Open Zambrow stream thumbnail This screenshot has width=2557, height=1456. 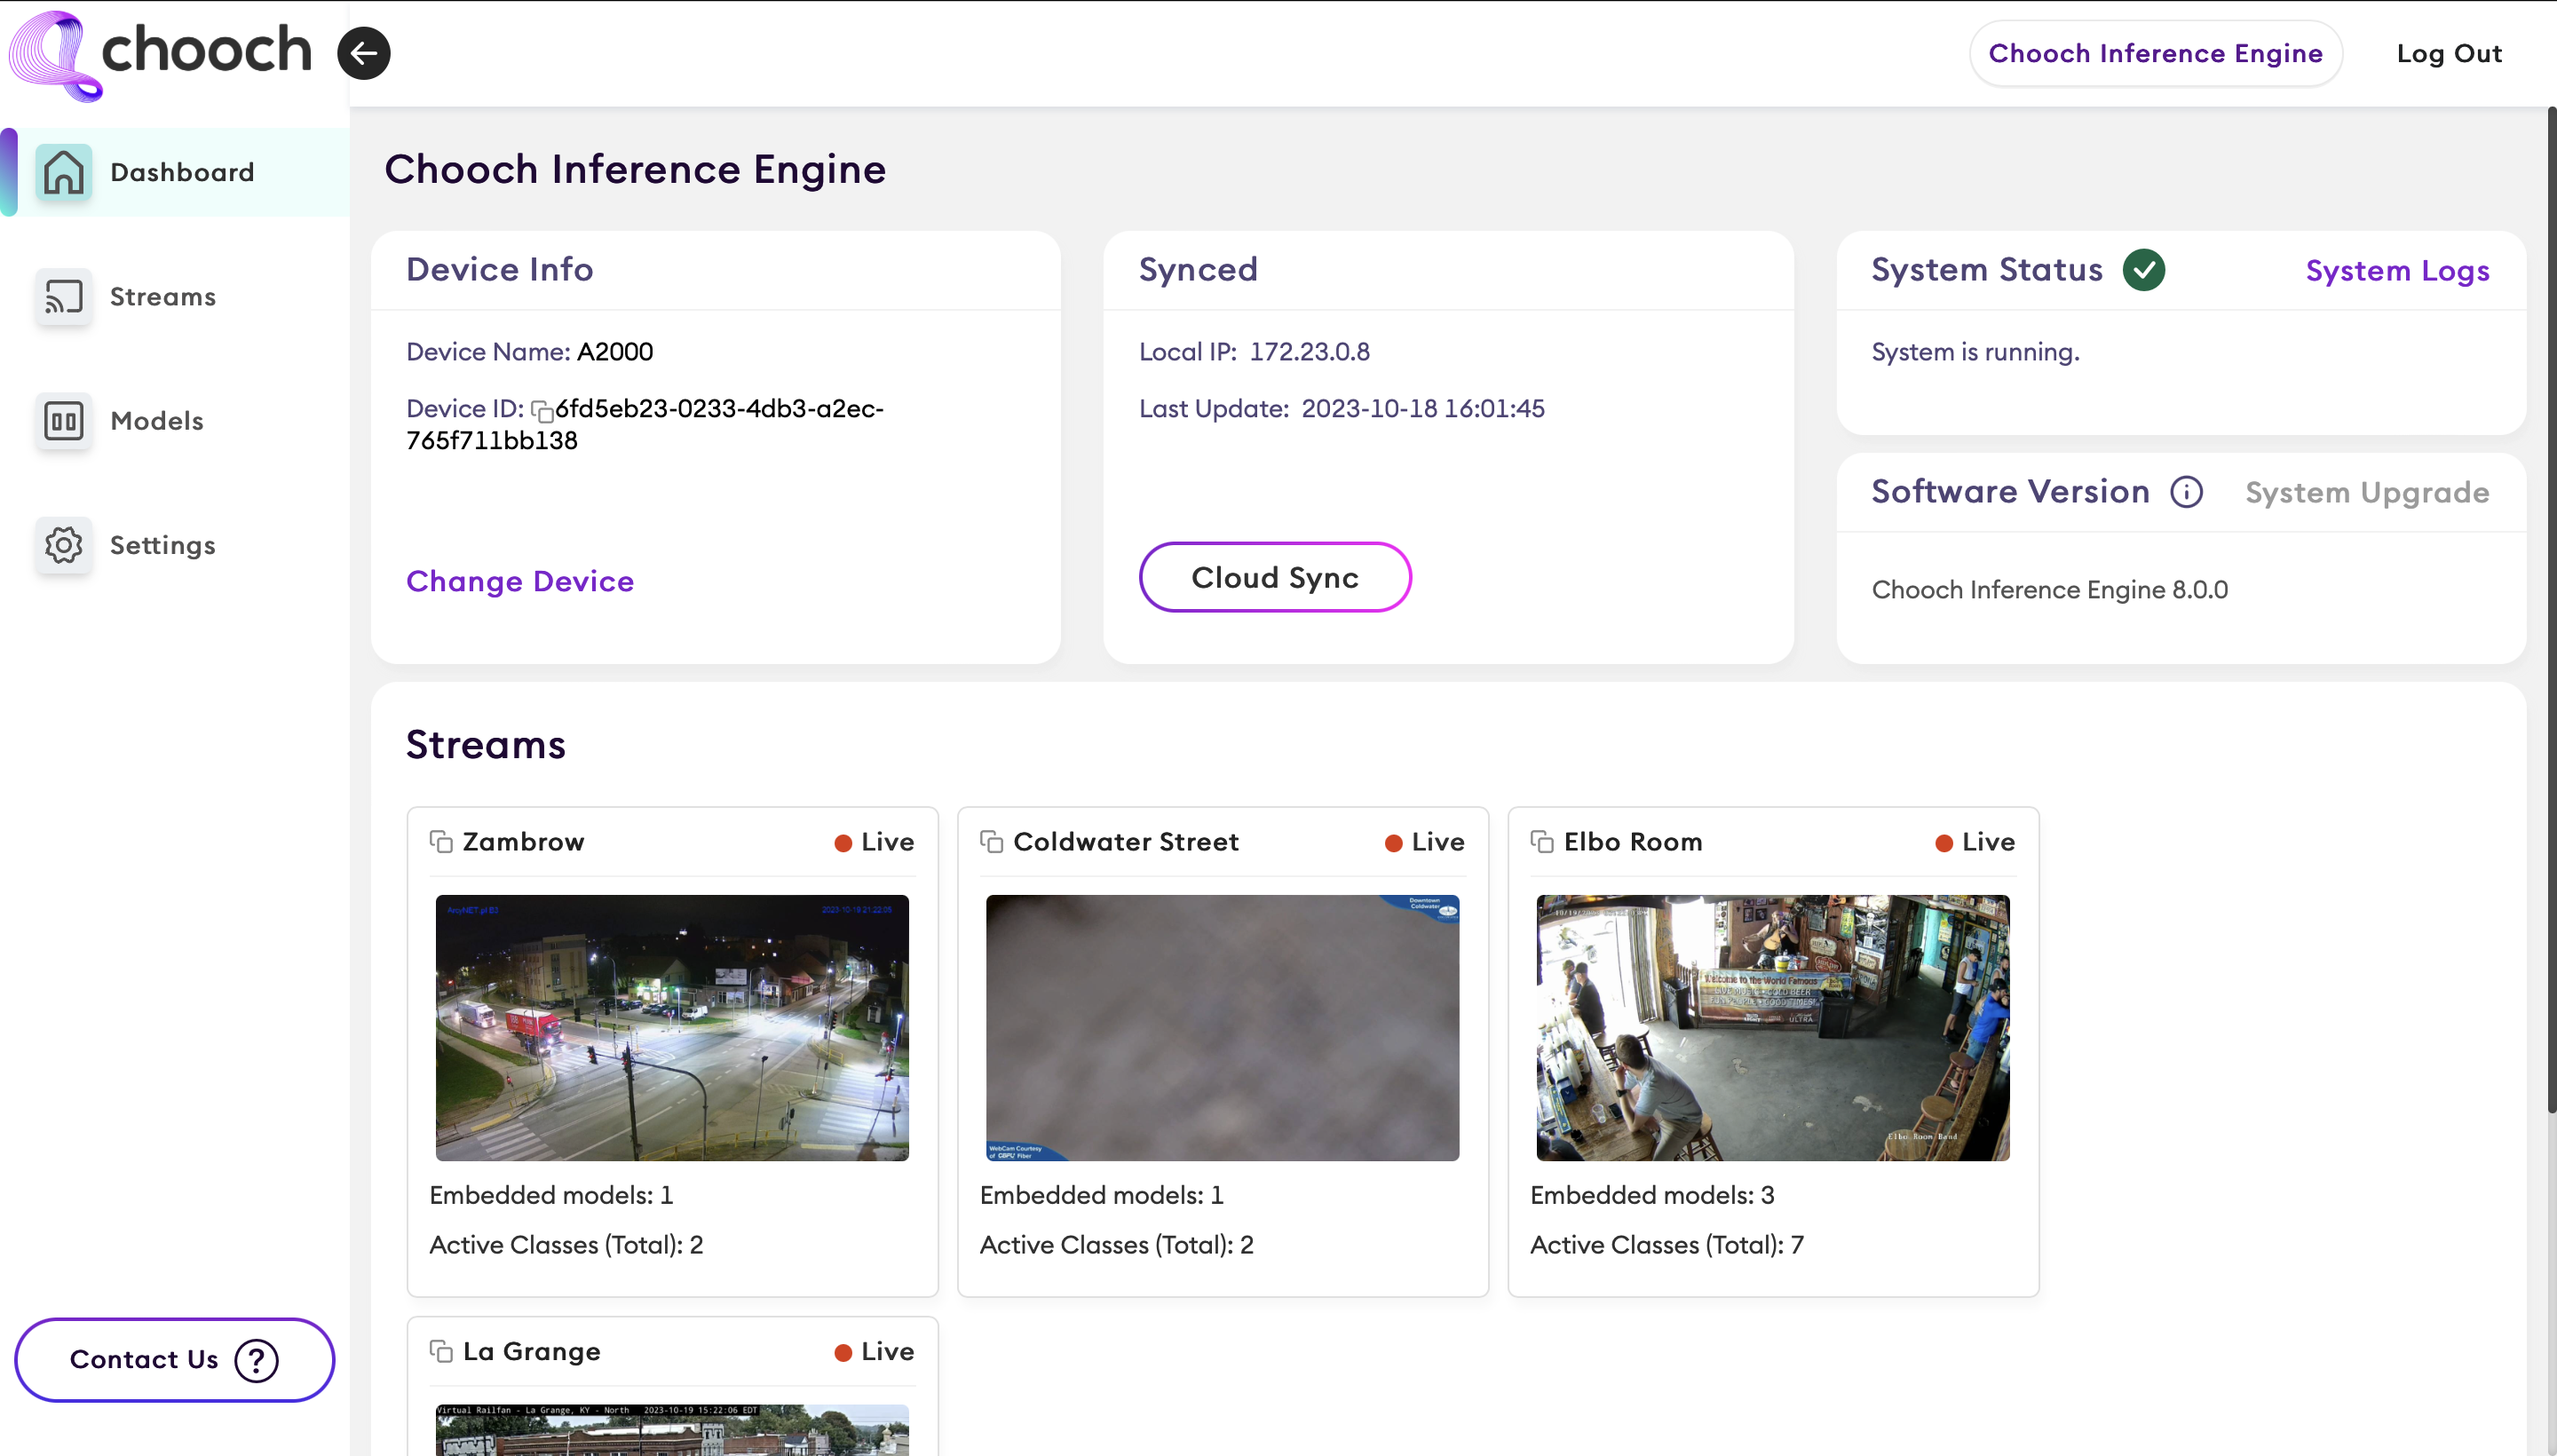tap(672, 1028)
